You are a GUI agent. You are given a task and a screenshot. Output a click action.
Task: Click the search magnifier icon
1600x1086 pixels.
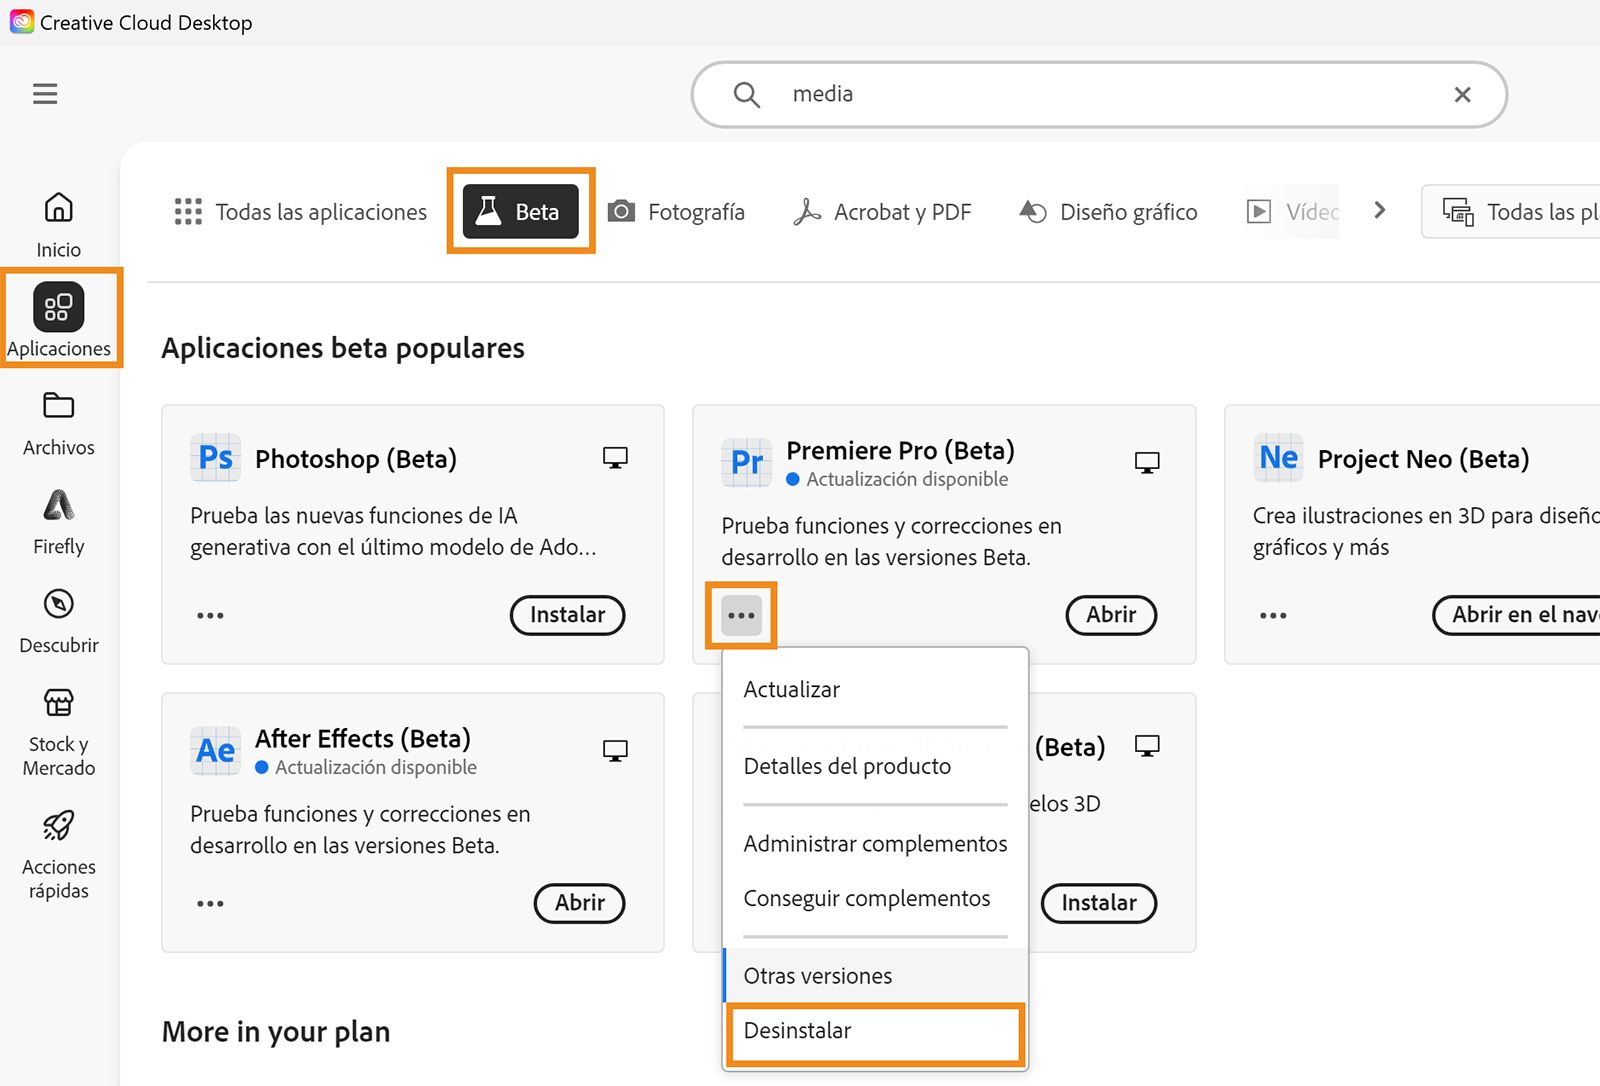[x=747, y=94]
